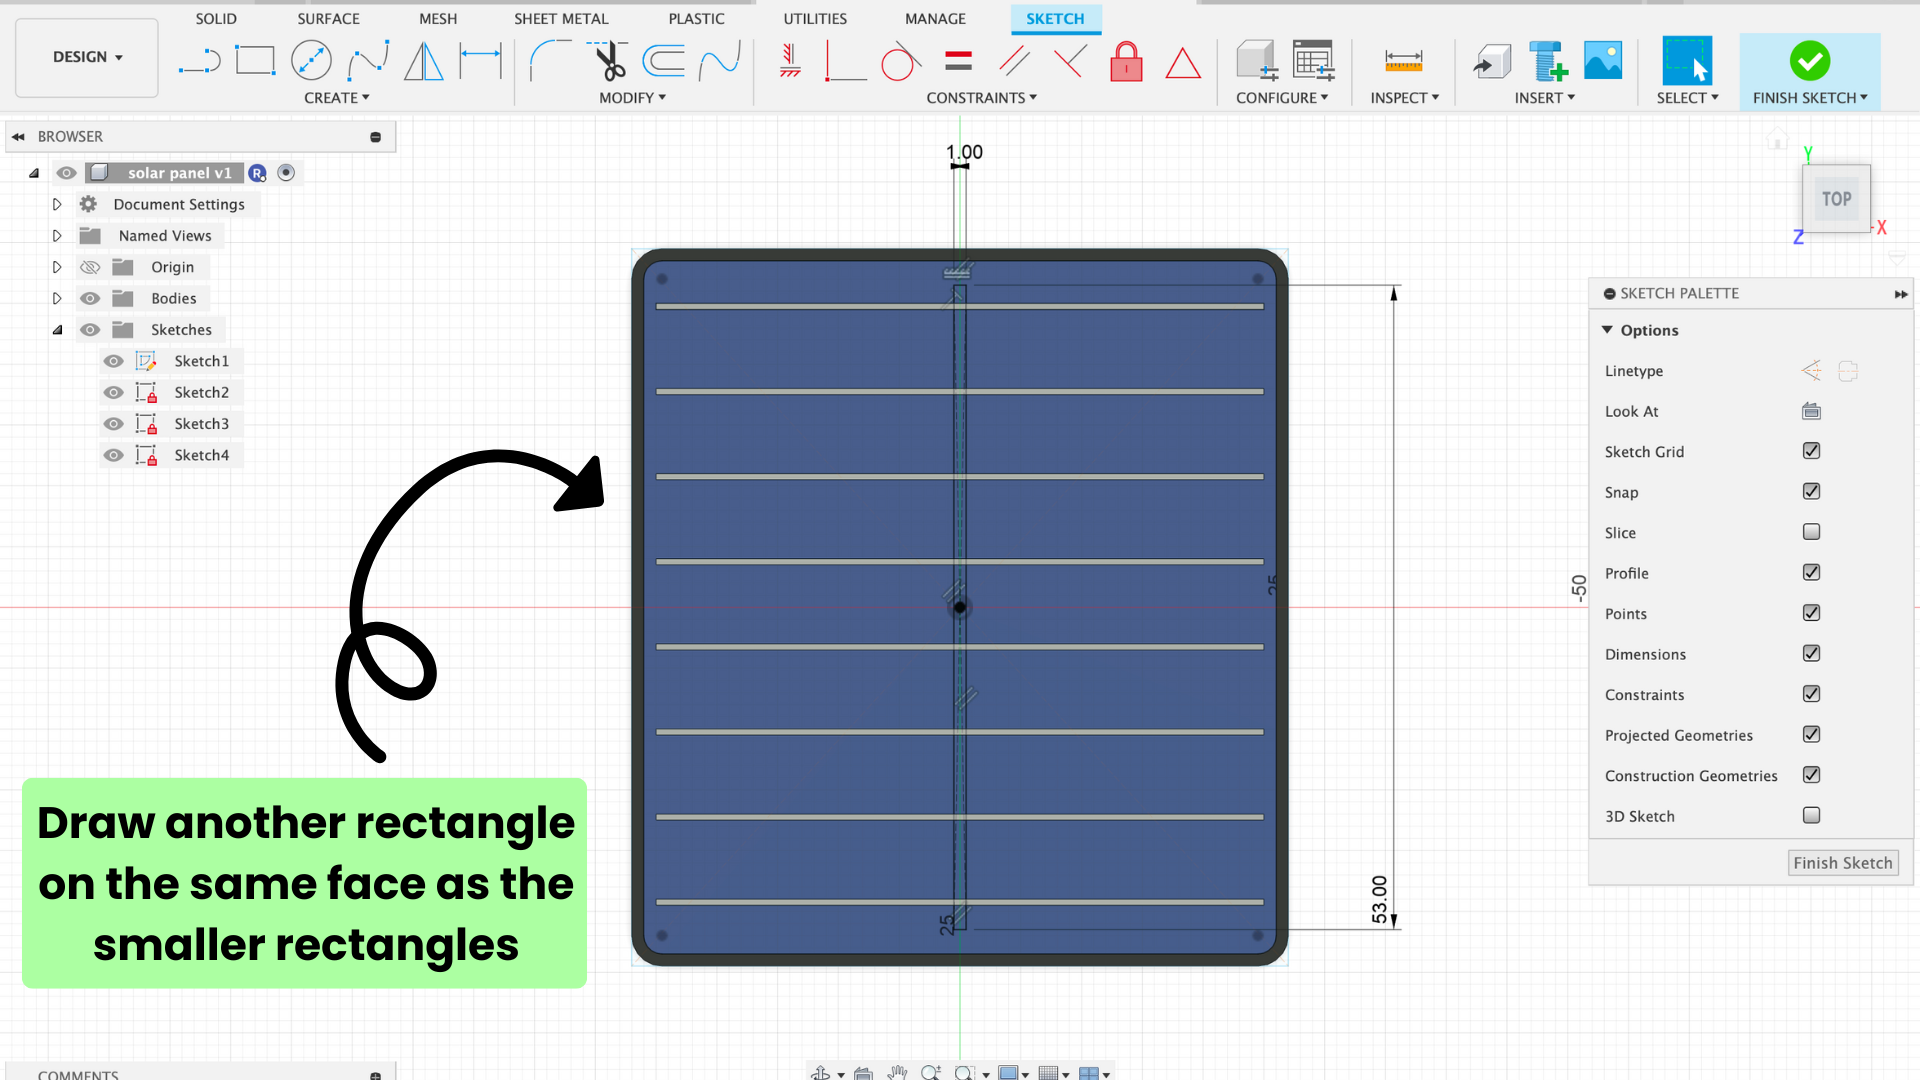Click the Insert Derive icon

[x=1492, y=61]
